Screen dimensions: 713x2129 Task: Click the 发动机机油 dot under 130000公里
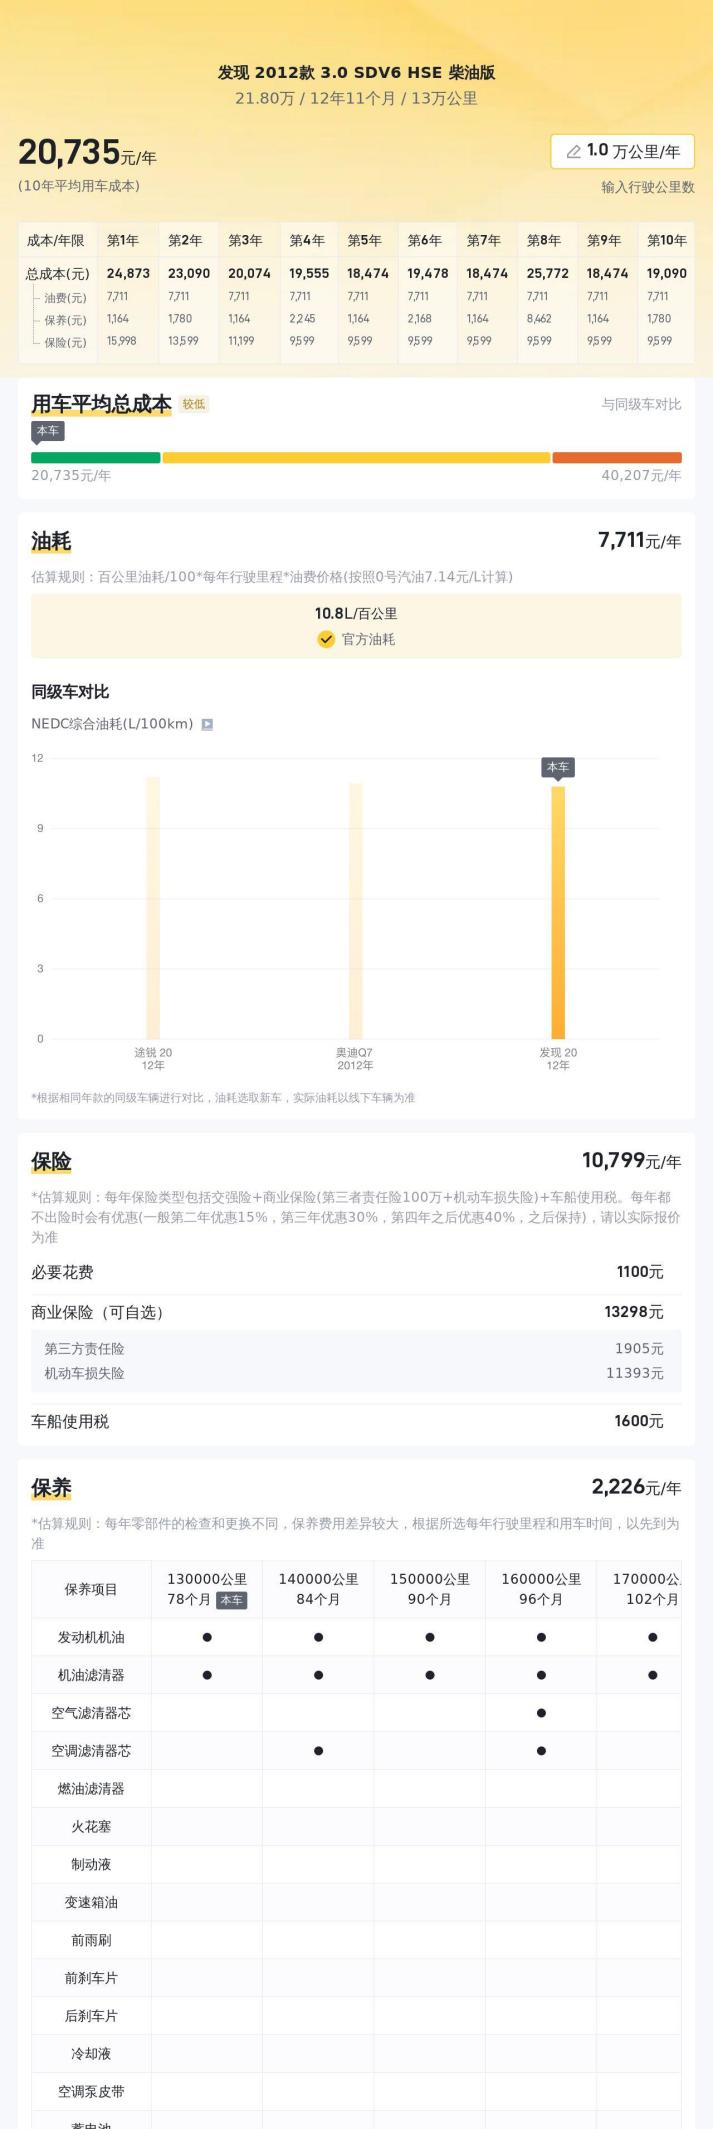pos(207,1637)
